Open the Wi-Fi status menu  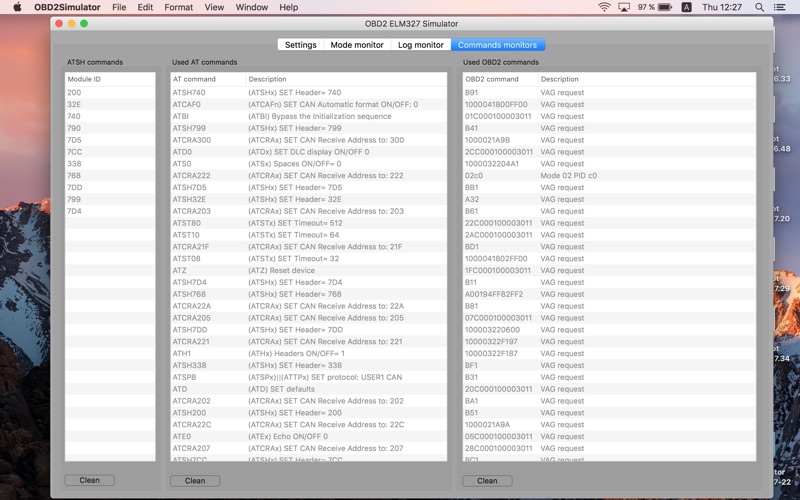tap(604, 7)
